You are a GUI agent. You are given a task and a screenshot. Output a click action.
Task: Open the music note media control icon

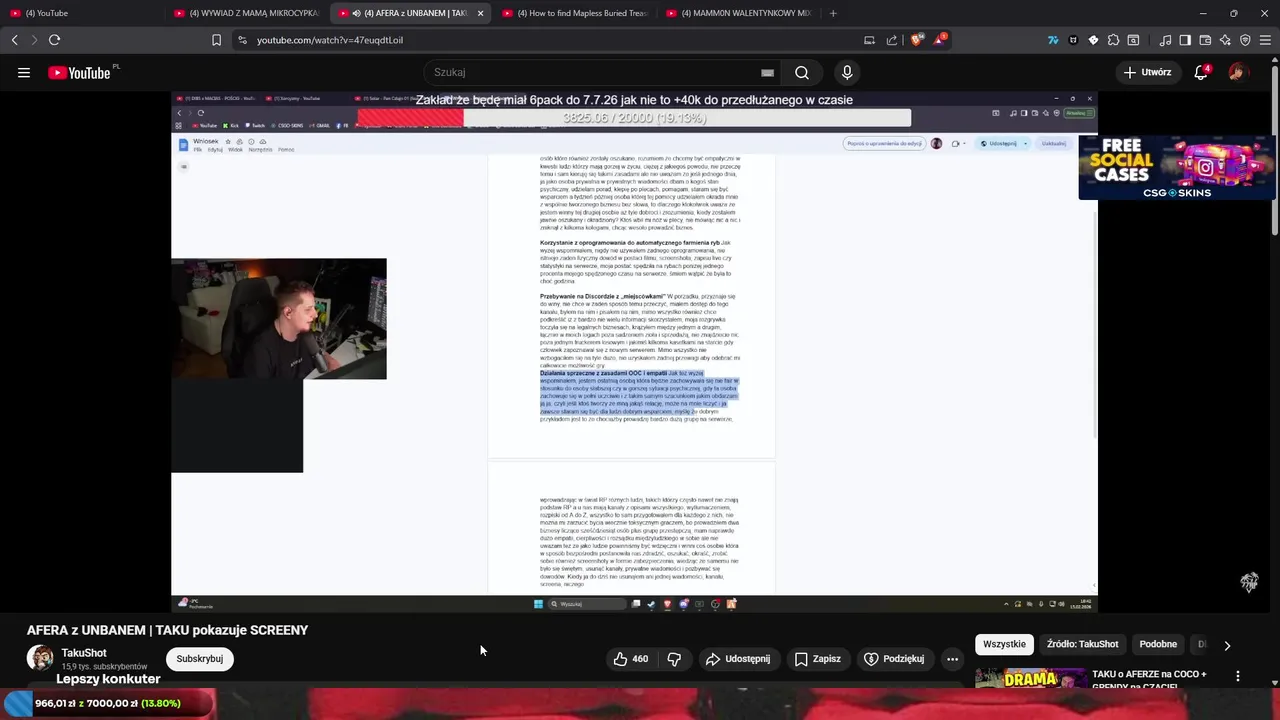tap(1165, 40)
